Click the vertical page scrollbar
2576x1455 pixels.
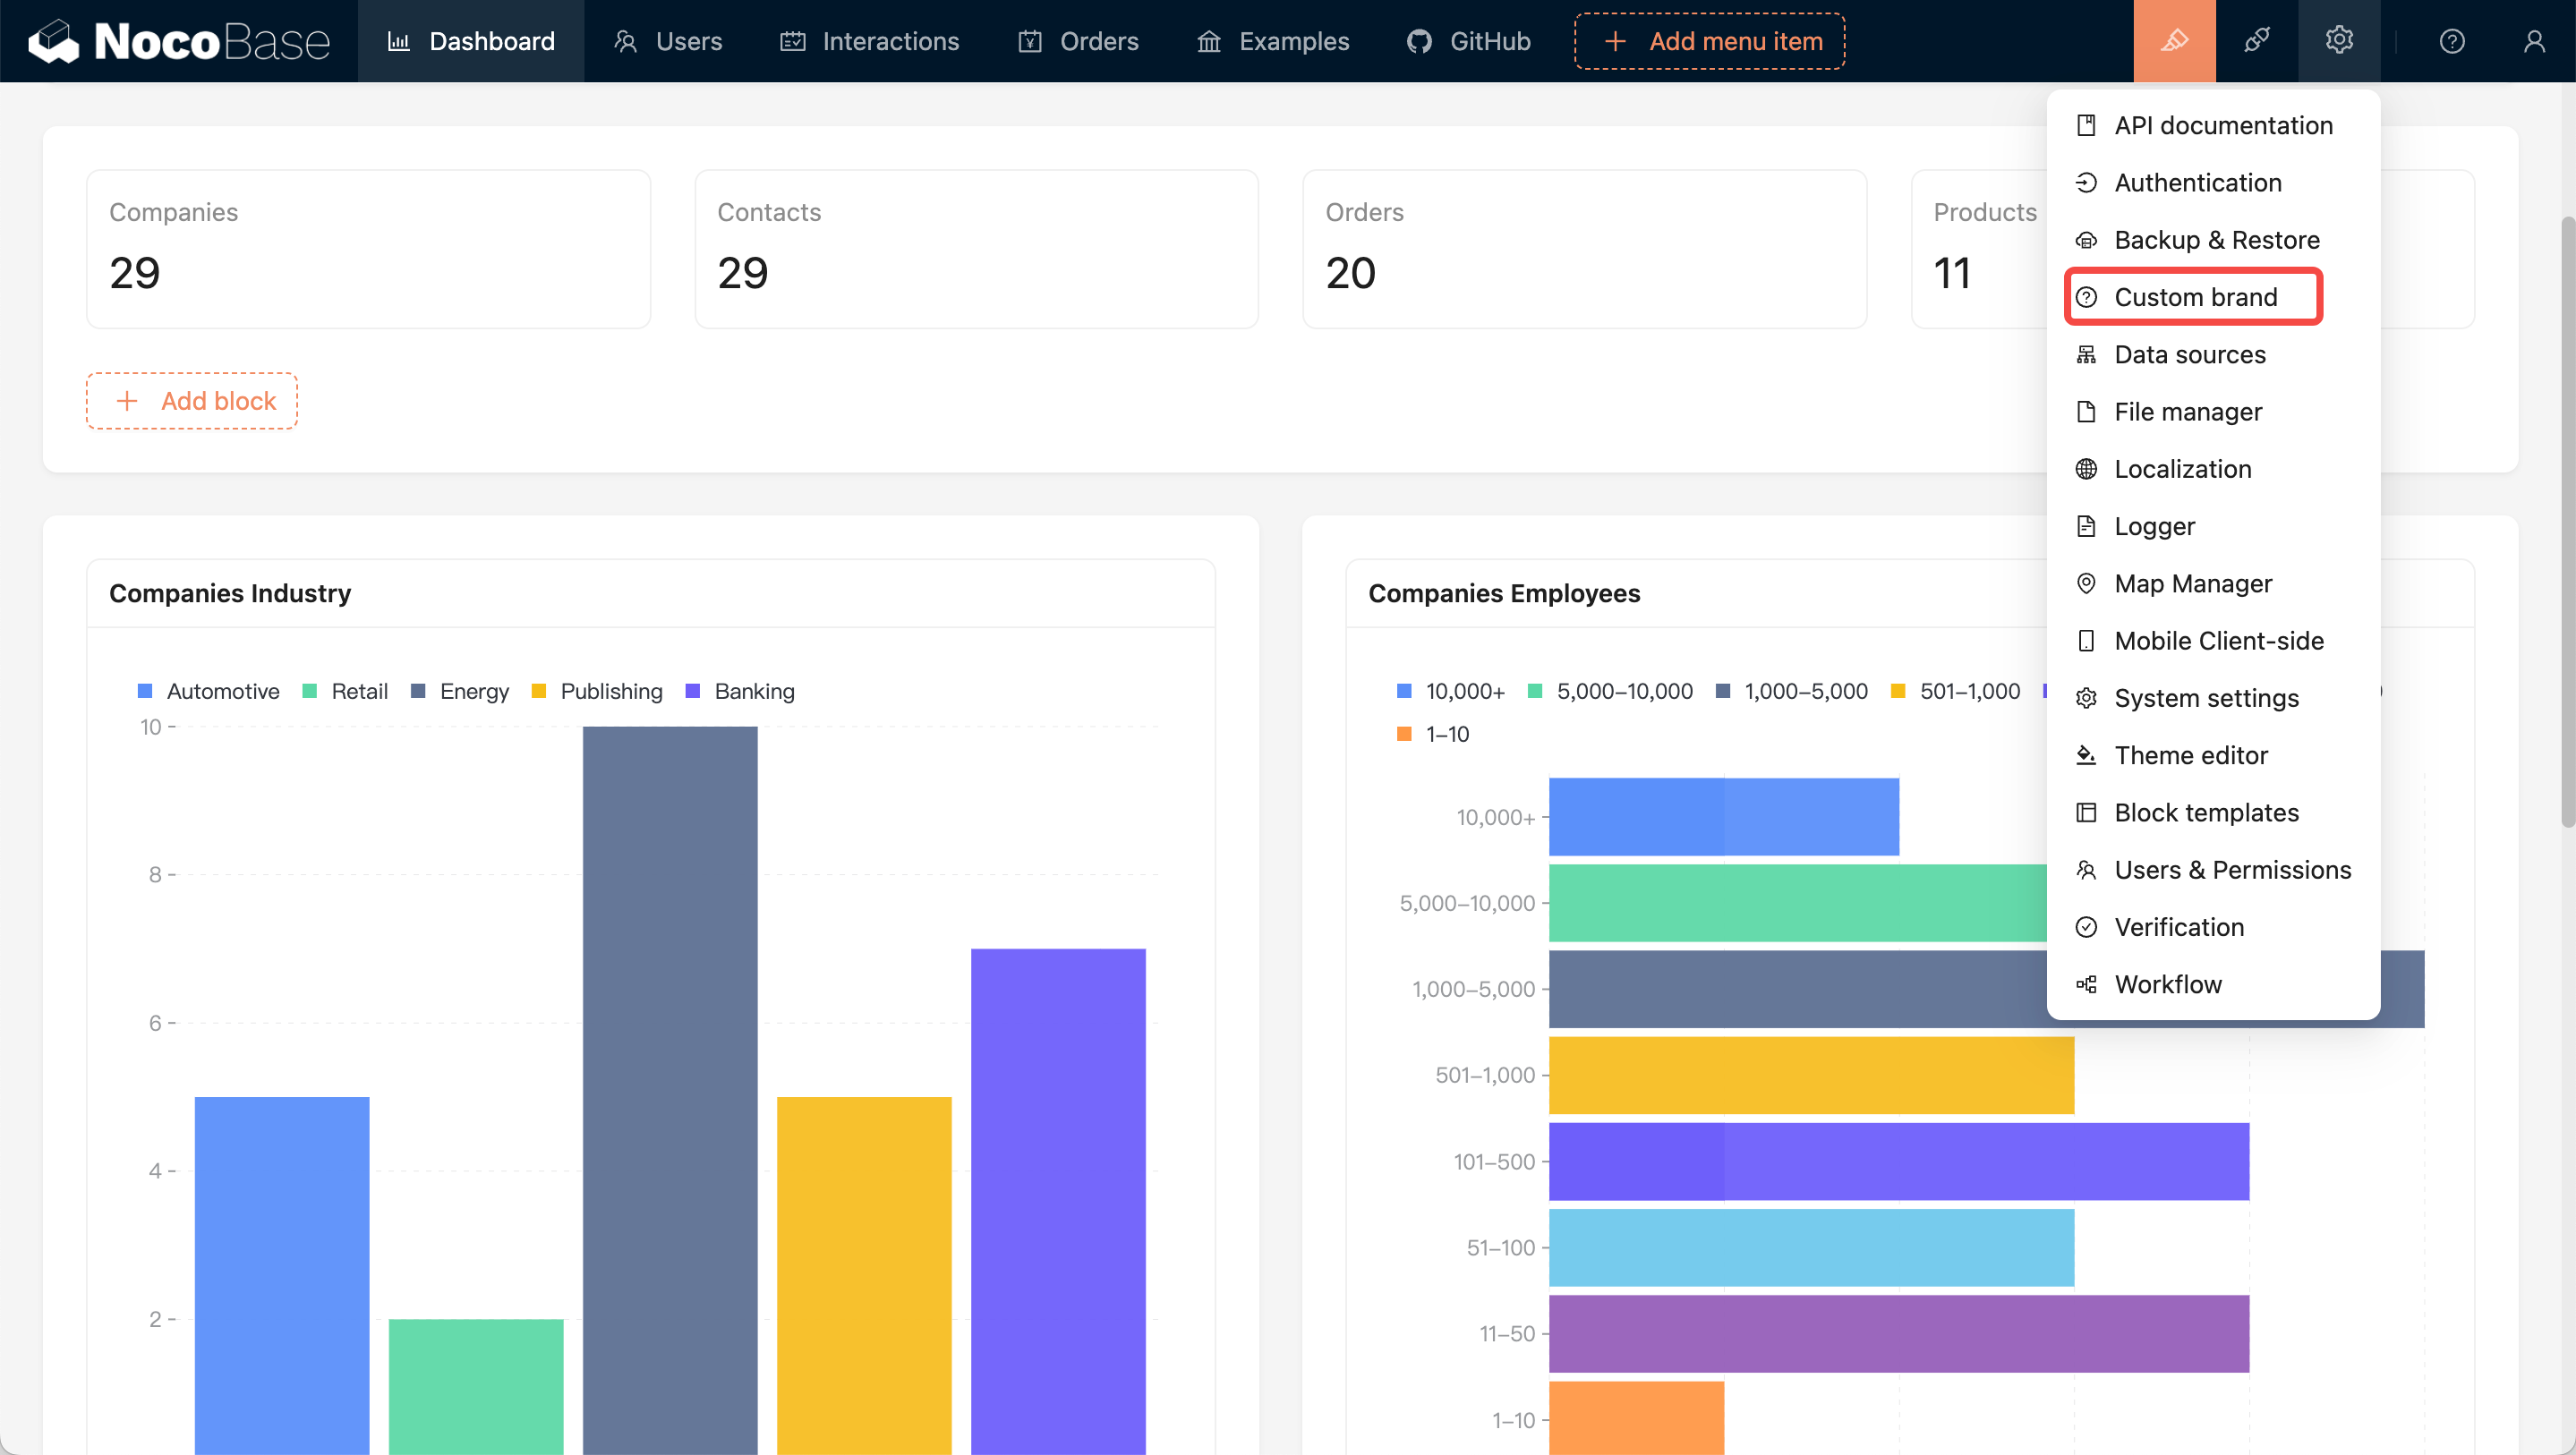coord(2566,520)
